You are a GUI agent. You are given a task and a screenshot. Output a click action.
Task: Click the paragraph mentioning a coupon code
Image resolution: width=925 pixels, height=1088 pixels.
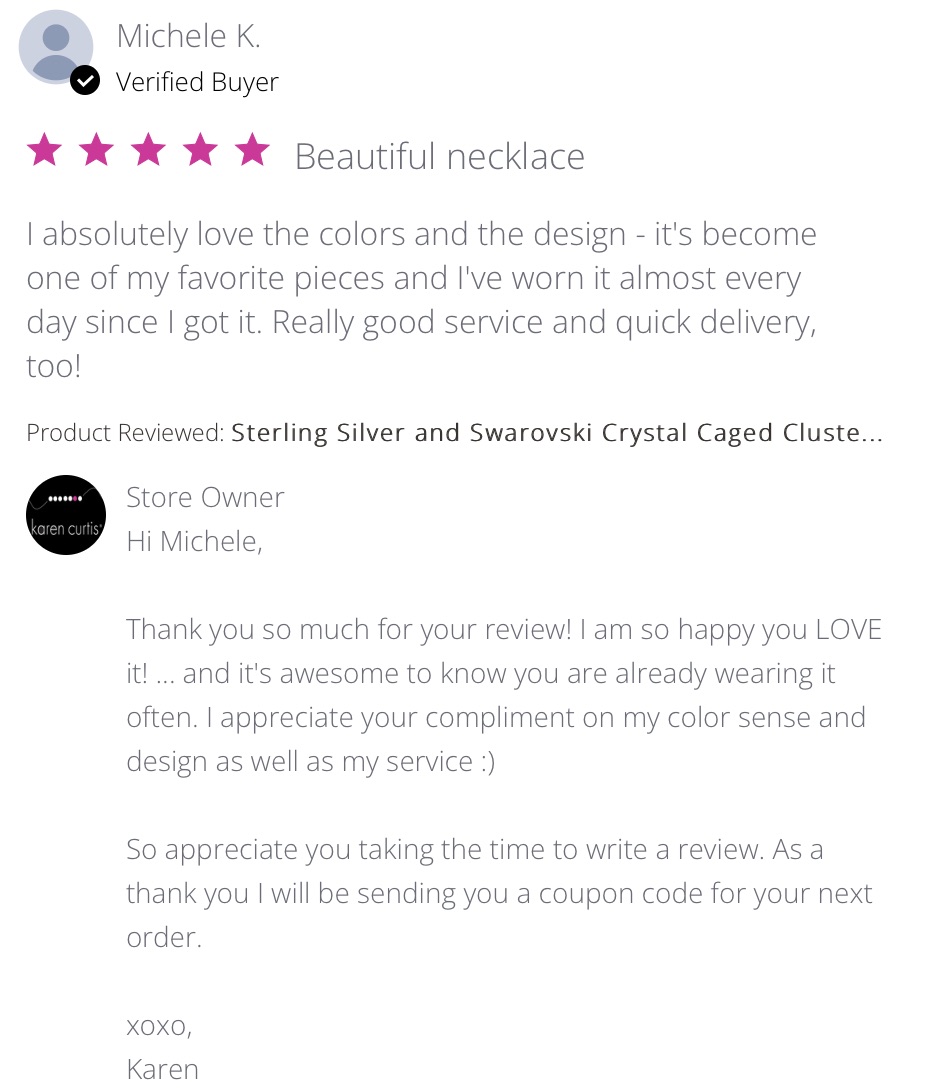500,893
